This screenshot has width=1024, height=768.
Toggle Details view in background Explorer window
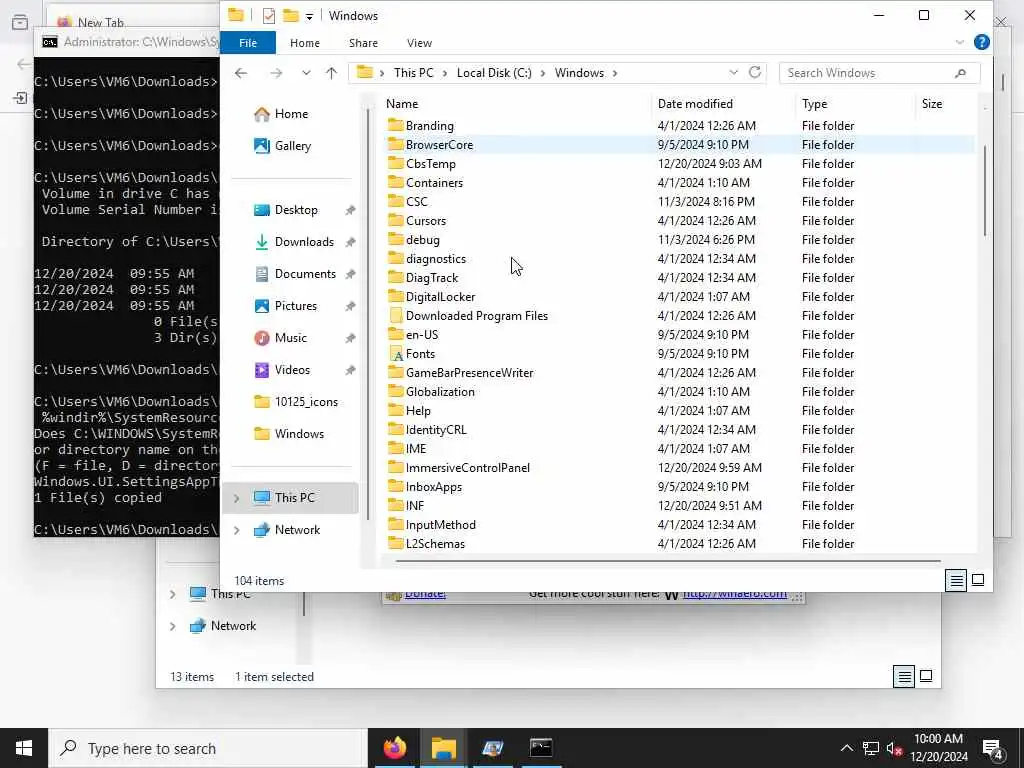point(904,677)
